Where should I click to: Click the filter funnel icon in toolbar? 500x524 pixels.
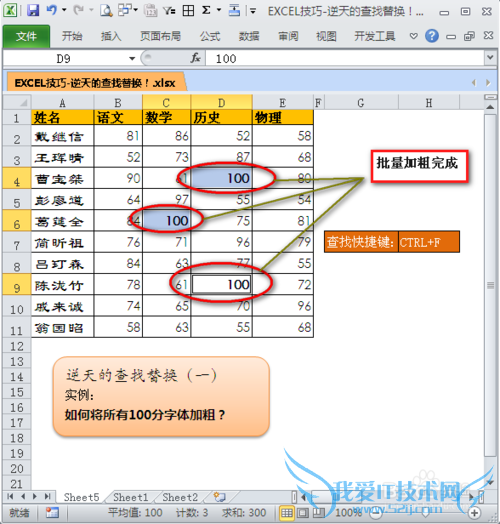click(x=169, y=11)
